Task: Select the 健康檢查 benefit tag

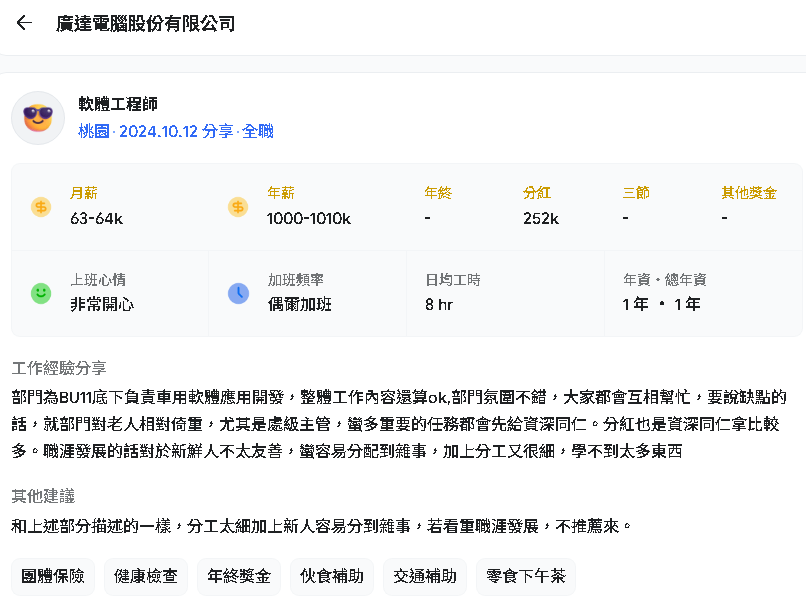Action: pyautogui.click(x=146, y=576)
